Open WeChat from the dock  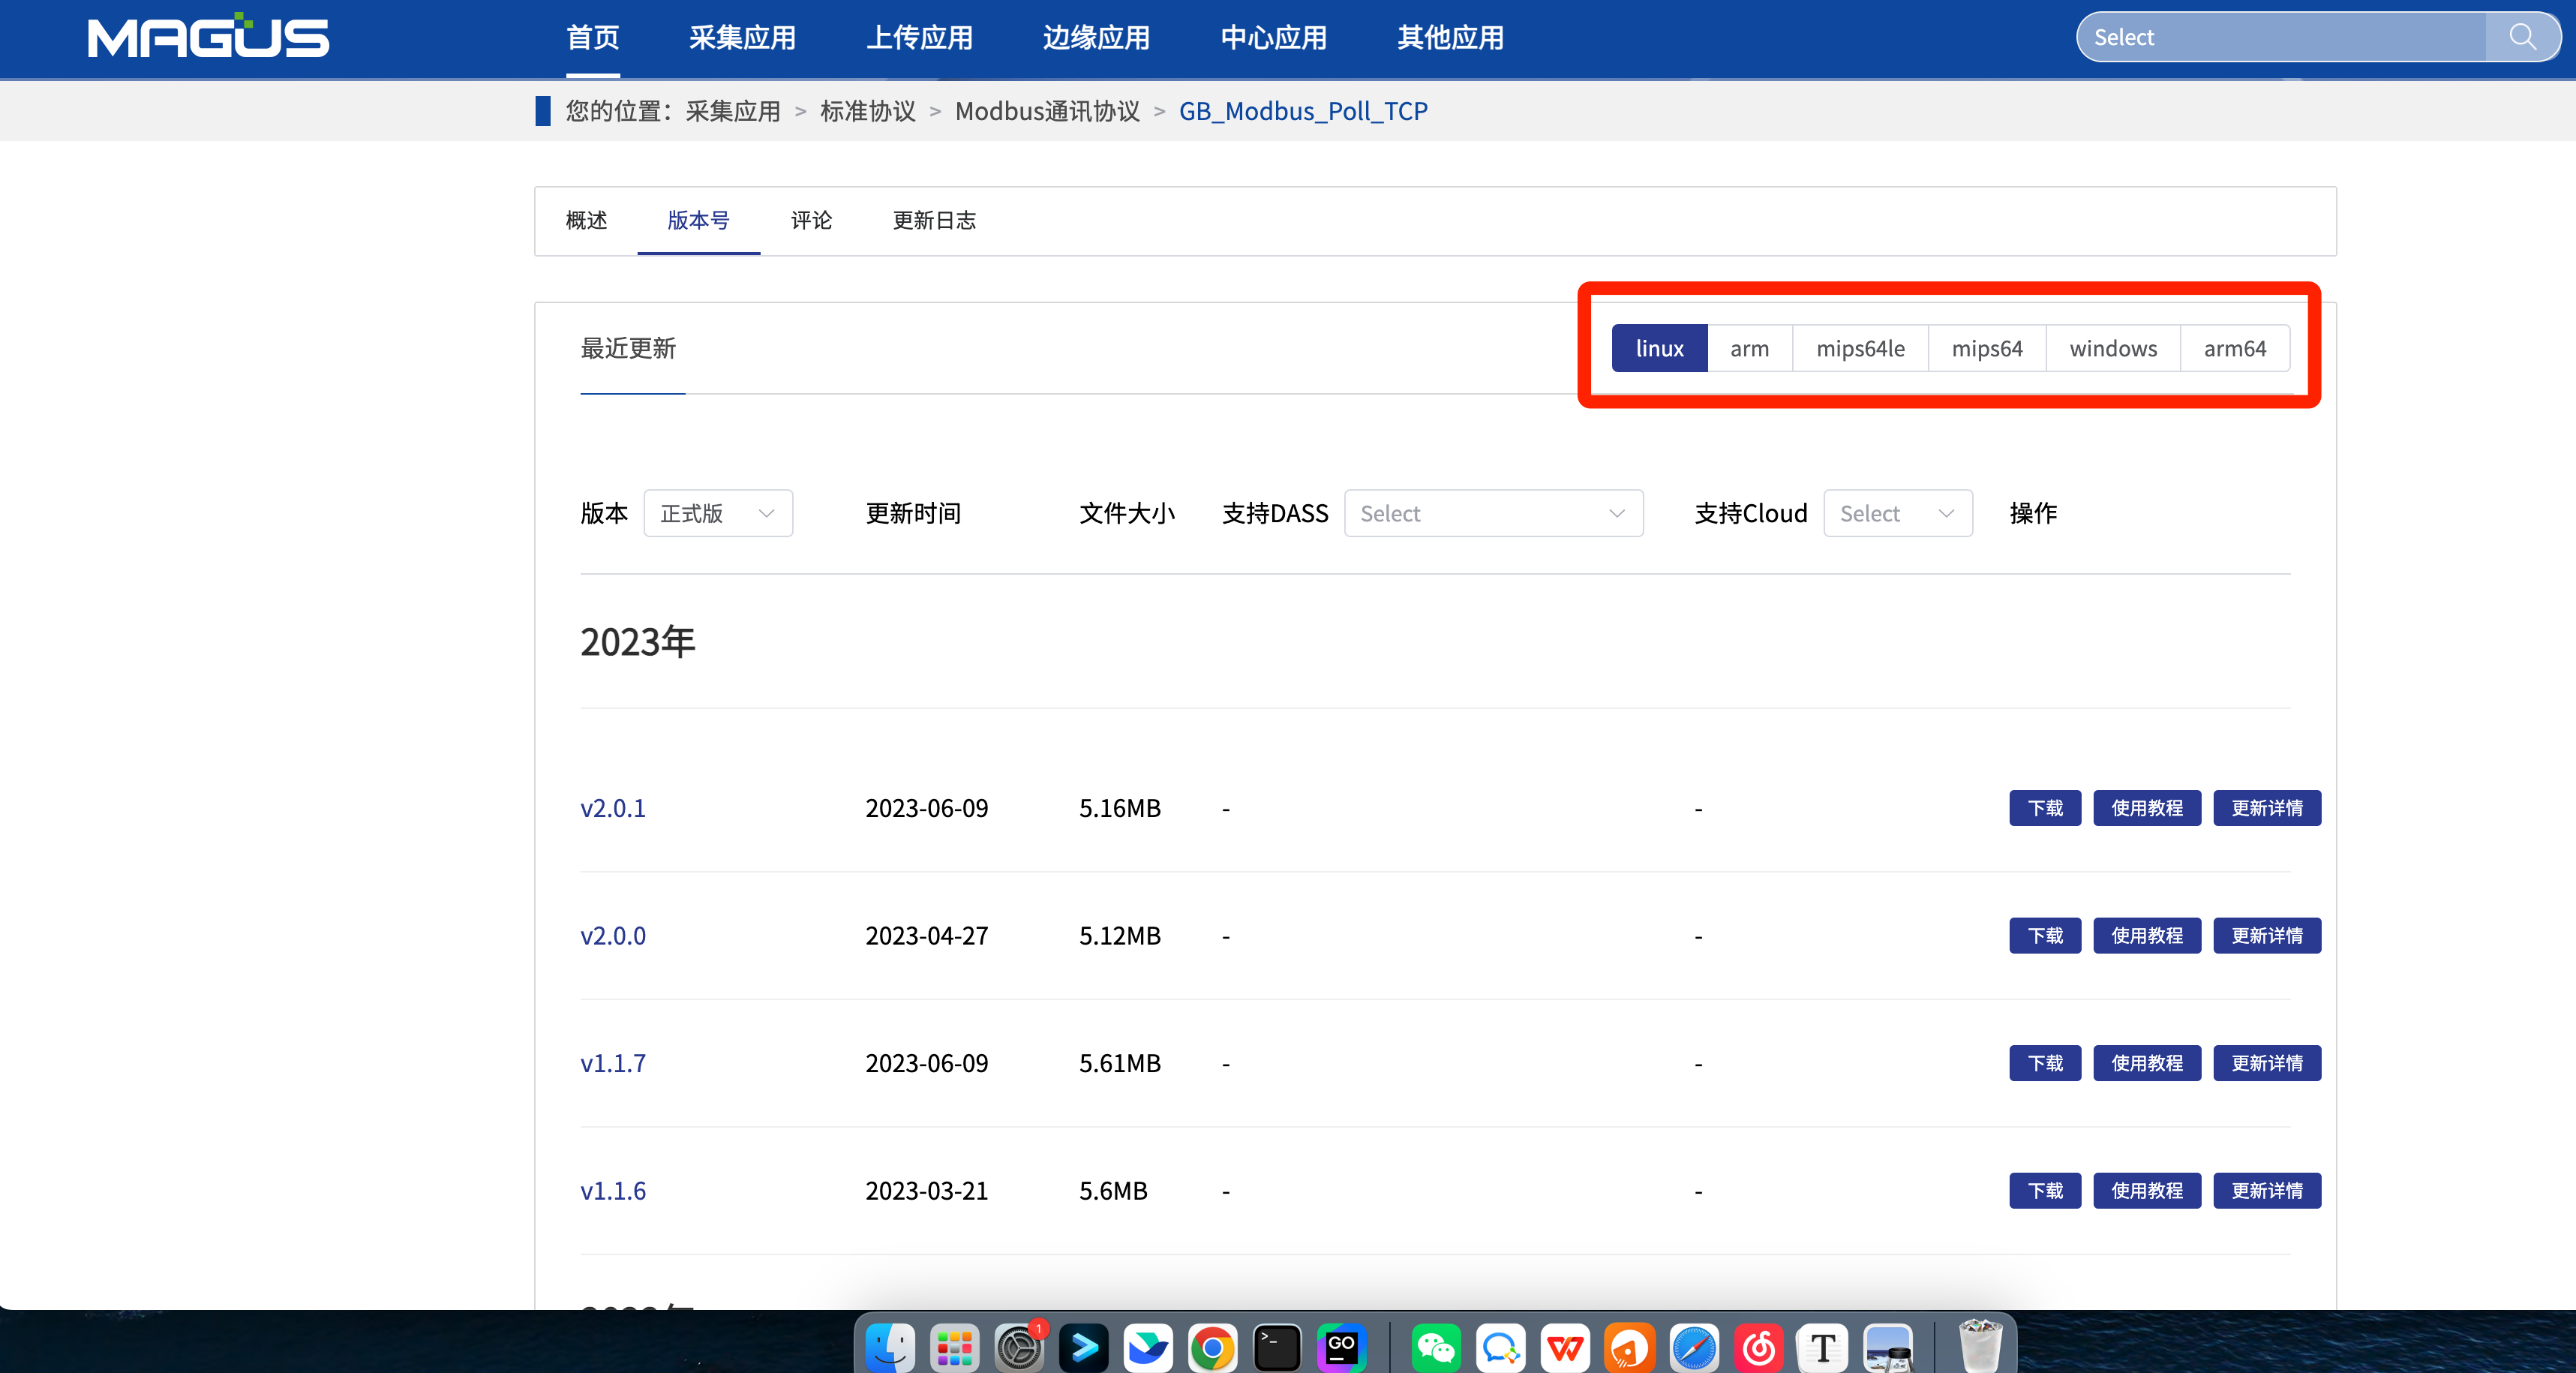1436,1347
